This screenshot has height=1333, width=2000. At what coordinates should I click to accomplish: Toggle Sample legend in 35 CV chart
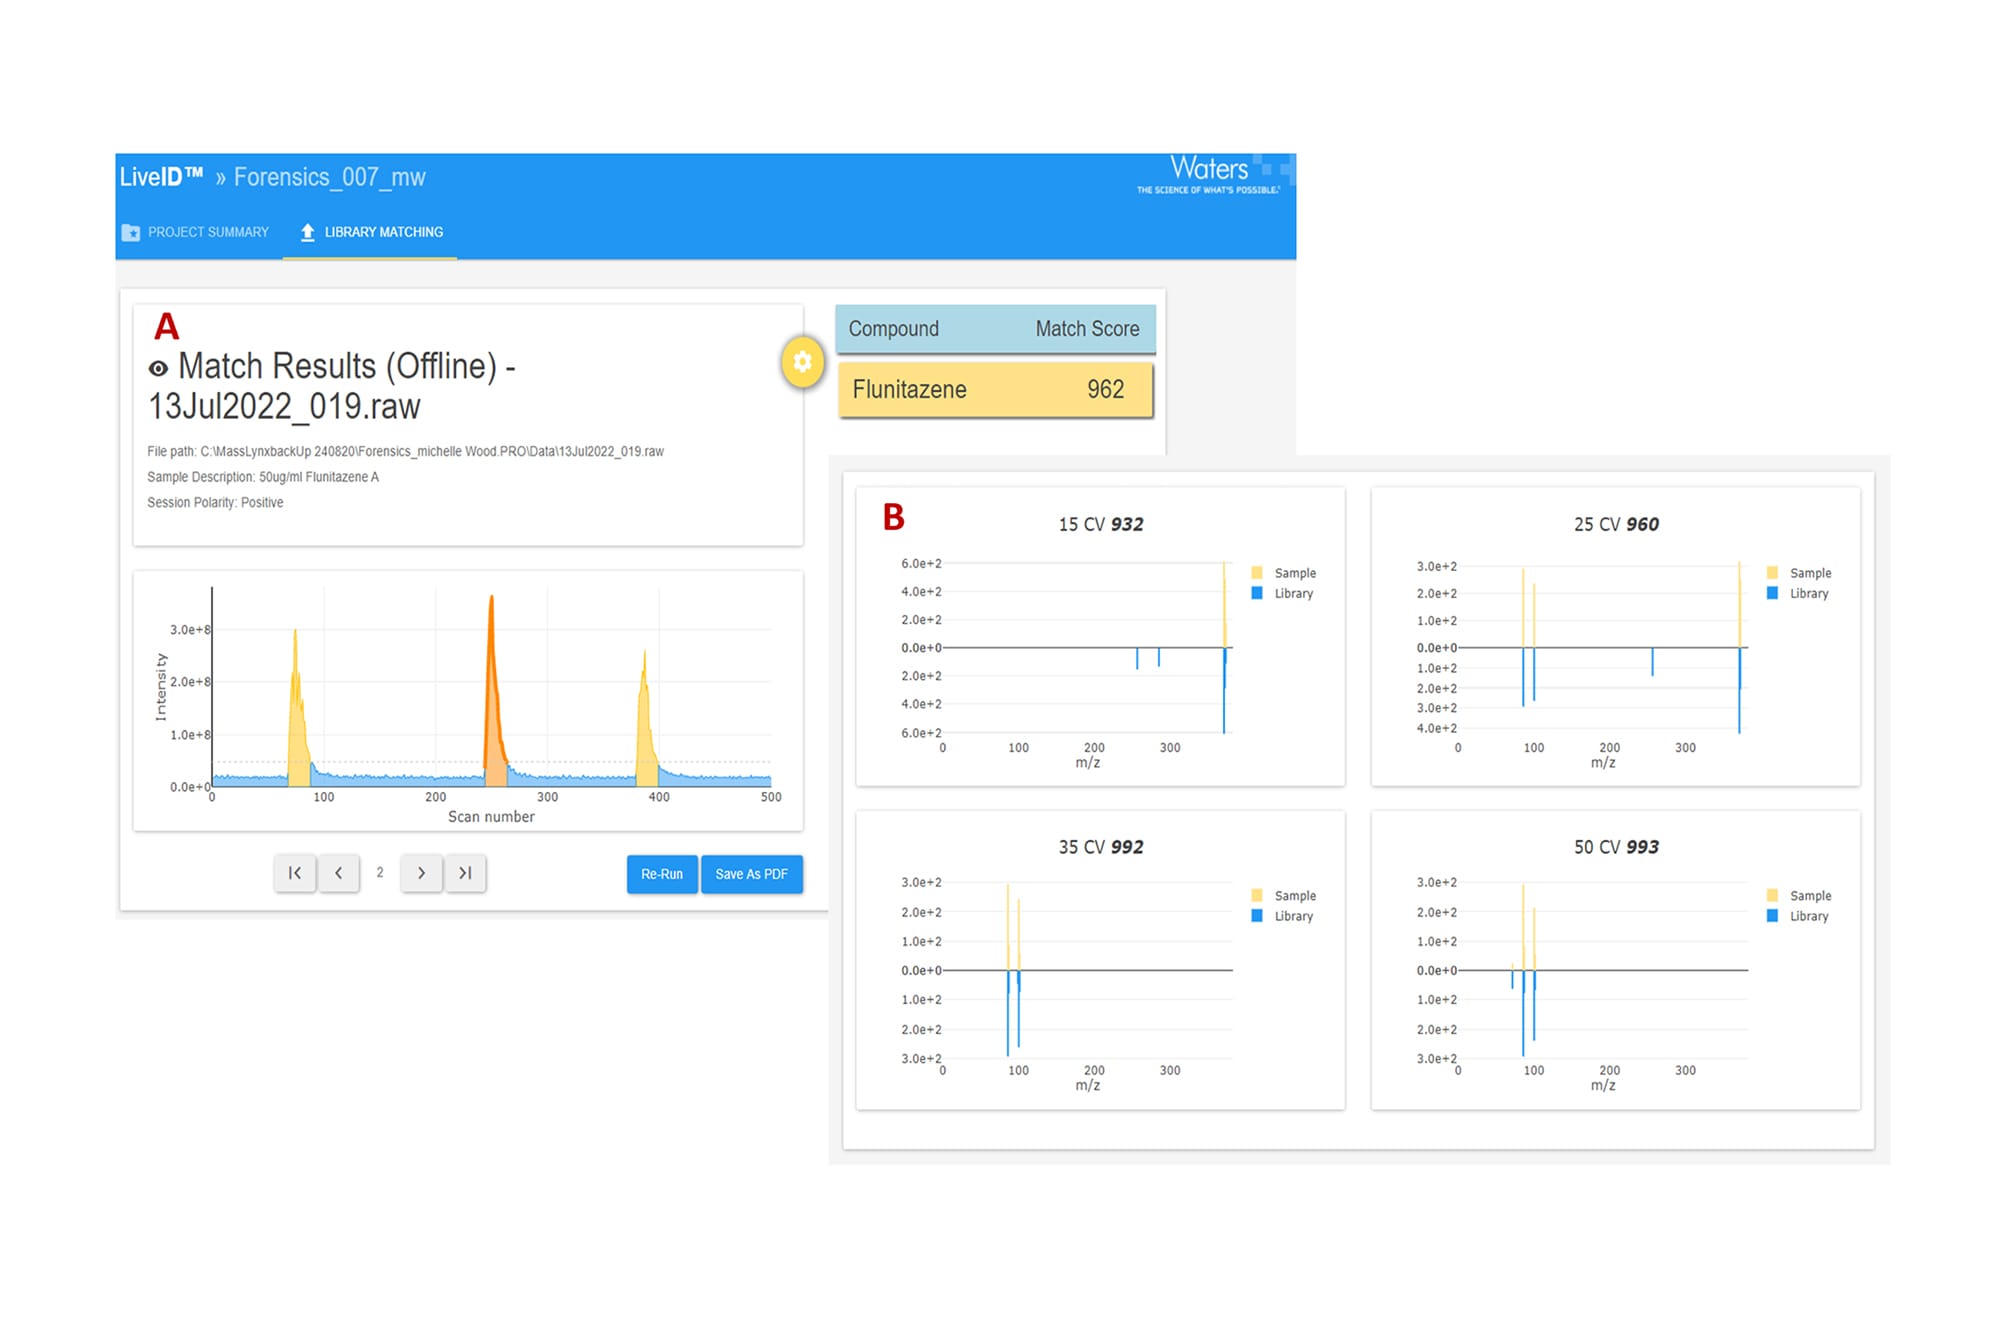1284,896
